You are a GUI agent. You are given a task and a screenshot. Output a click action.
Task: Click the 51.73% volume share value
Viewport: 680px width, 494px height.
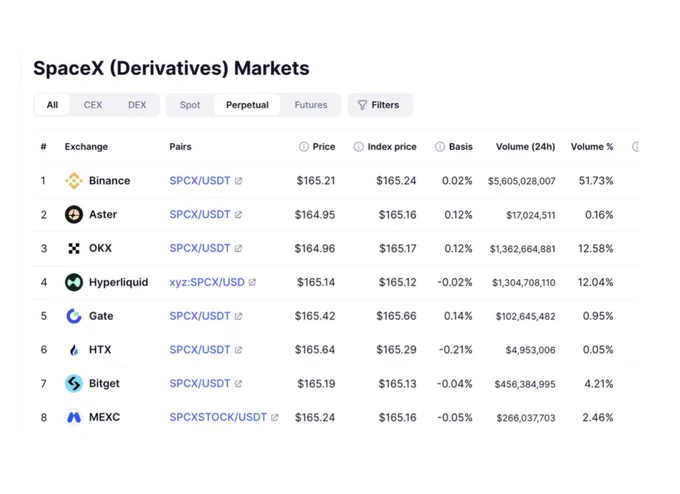coord(596,181)
